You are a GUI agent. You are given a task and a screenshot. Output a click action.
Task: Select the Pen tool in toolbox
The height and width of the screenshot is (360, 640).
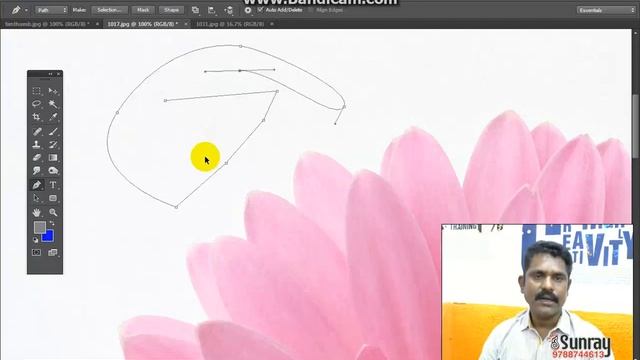[36, 185]
